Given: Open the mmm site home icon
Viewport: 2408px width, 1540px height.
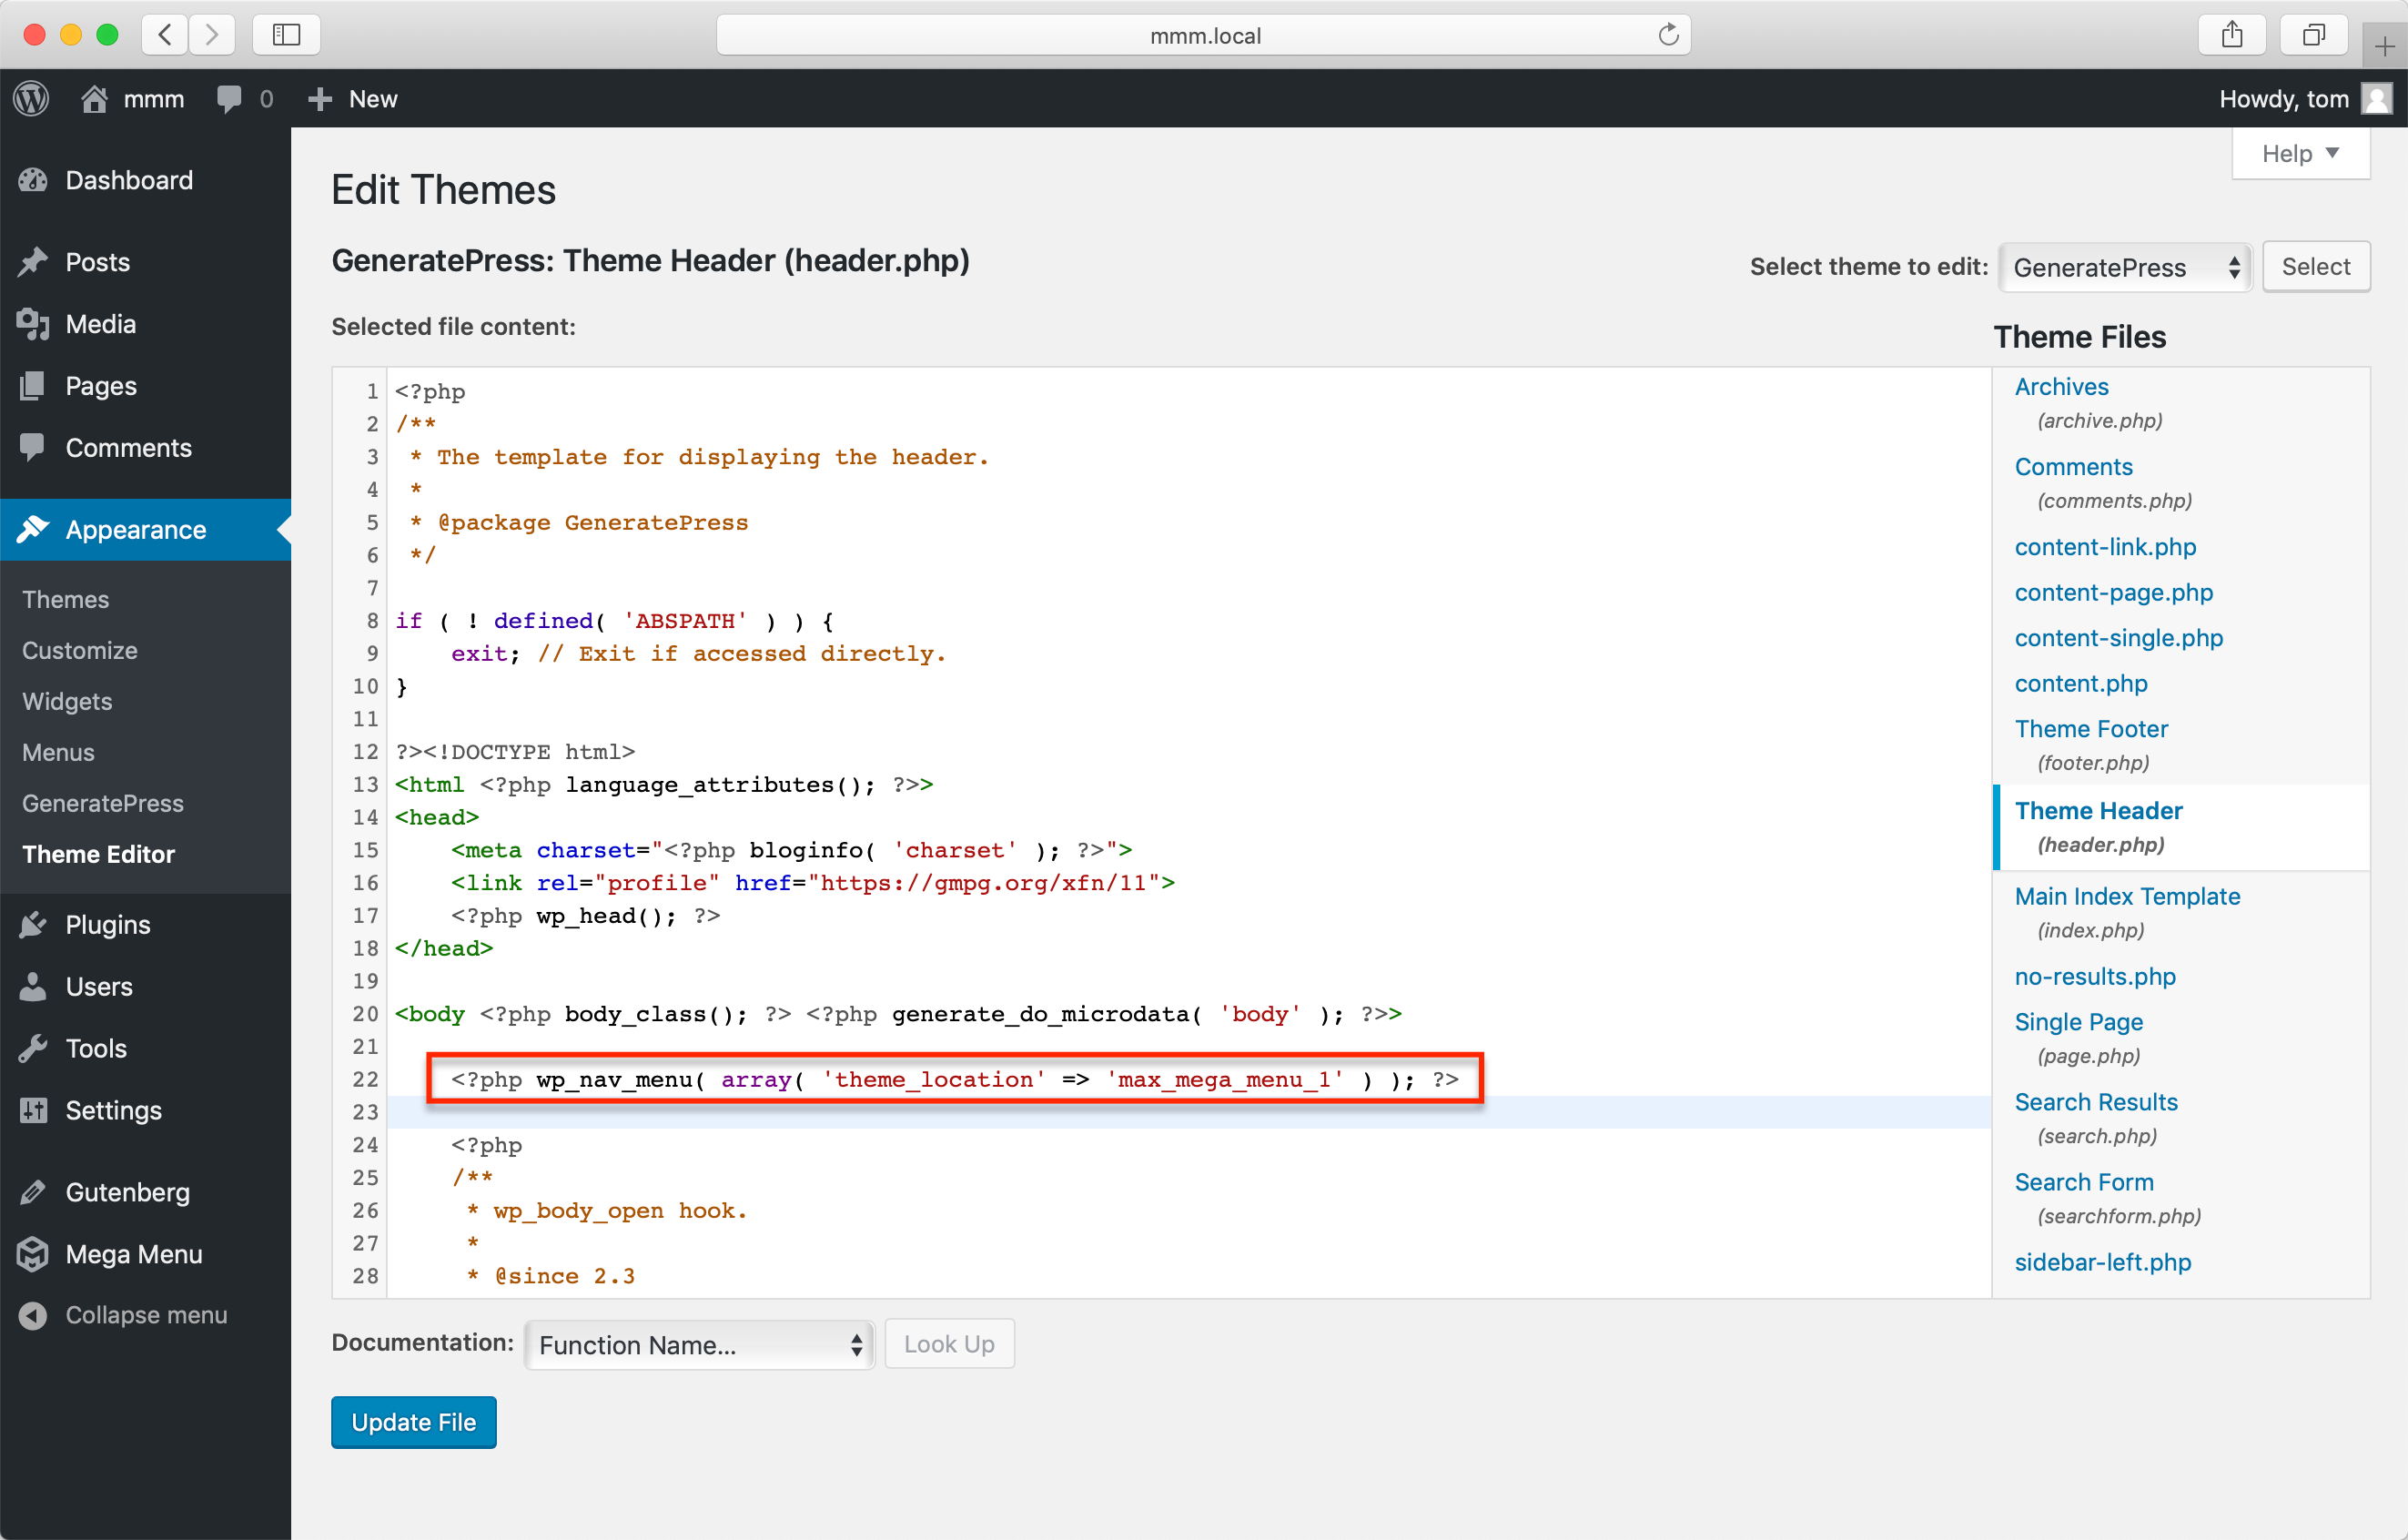Looking at the screenshot, I should (94, 98).
